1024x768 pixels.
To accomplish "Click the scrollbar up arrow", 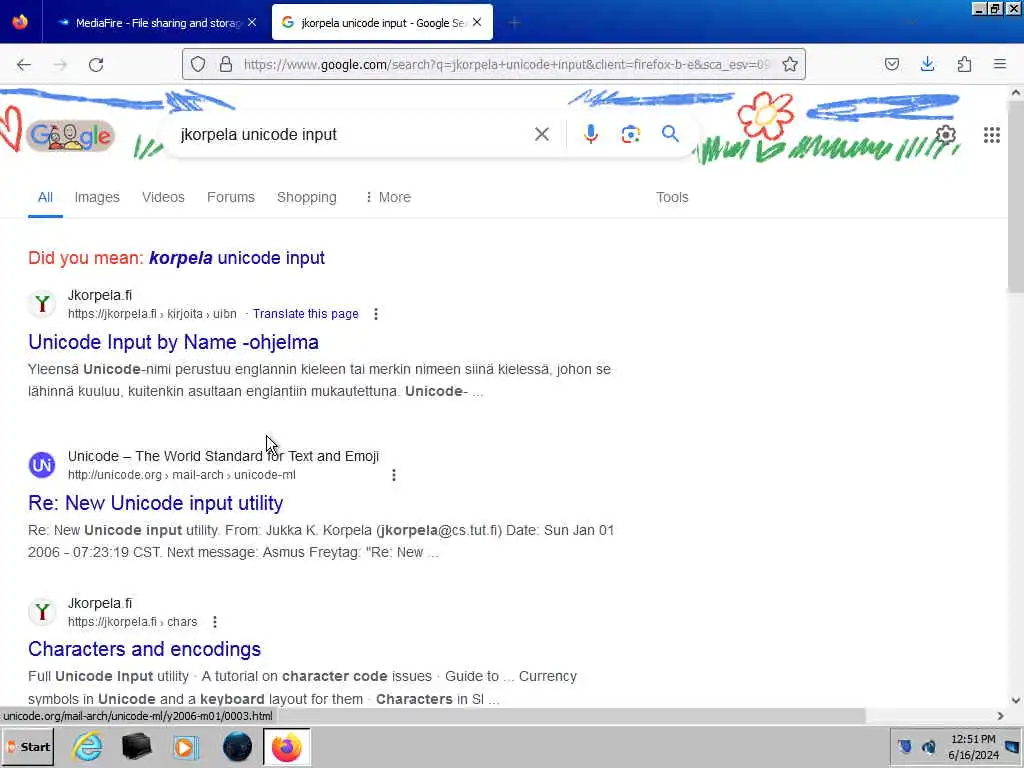I will [x=1015, y=93].
